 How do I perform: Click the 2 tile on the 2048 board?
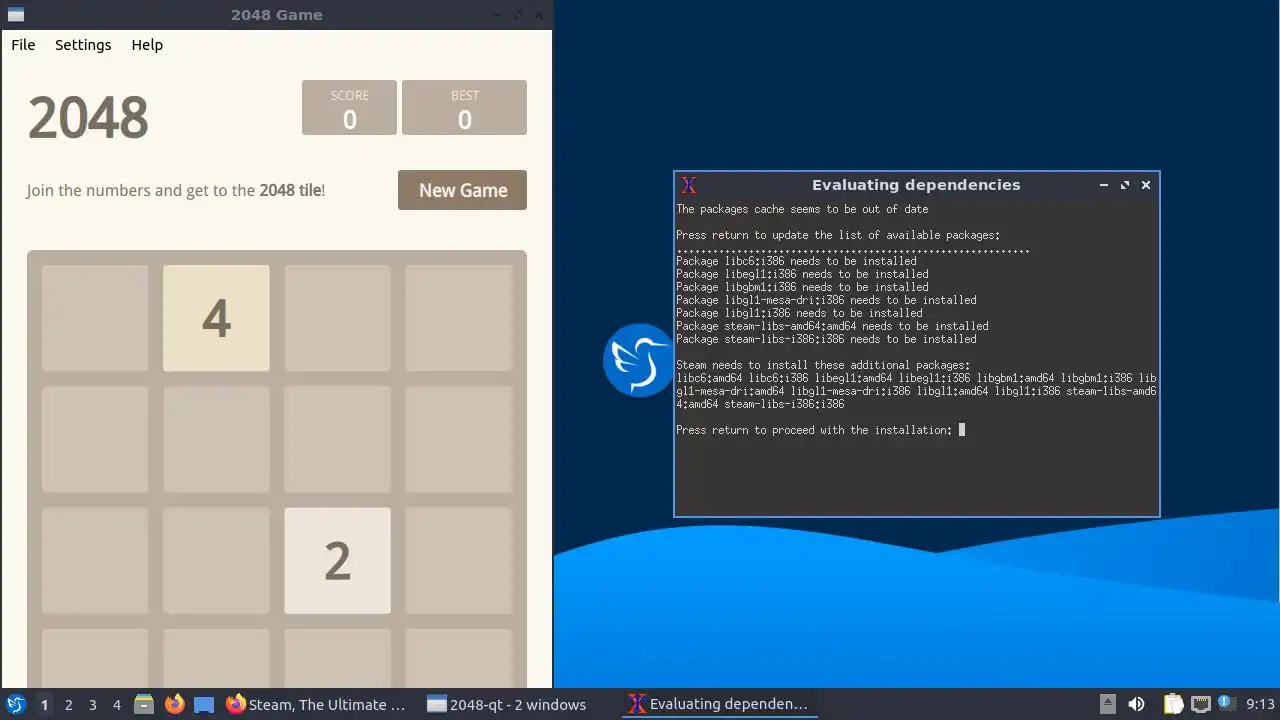[338, 560]
